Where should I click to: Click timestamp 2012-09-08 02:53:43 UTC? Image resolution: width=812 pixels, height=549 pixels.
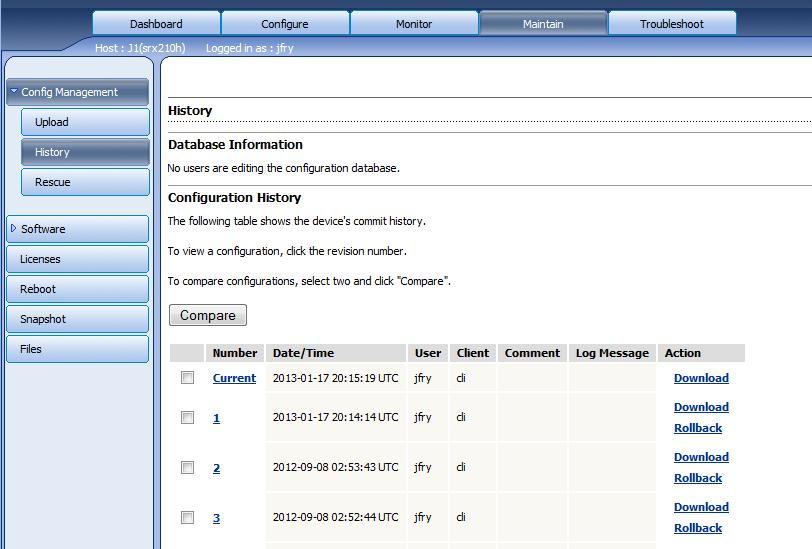336,467
